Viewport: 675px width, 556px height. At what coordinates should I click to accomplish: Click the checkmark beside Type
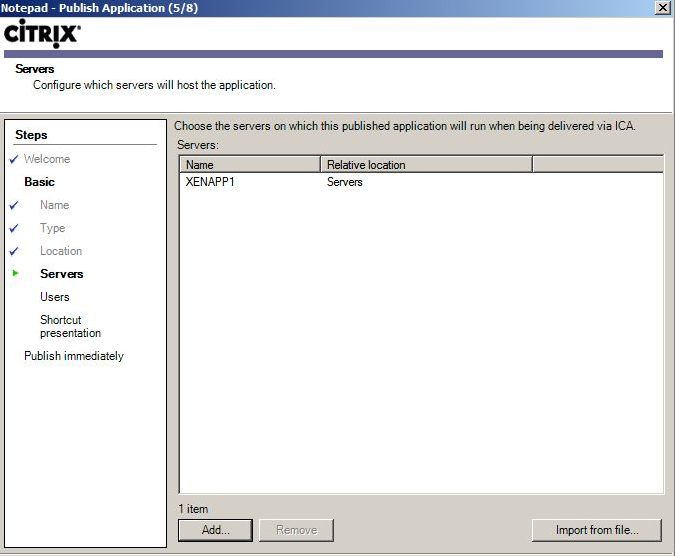[14, 228]
